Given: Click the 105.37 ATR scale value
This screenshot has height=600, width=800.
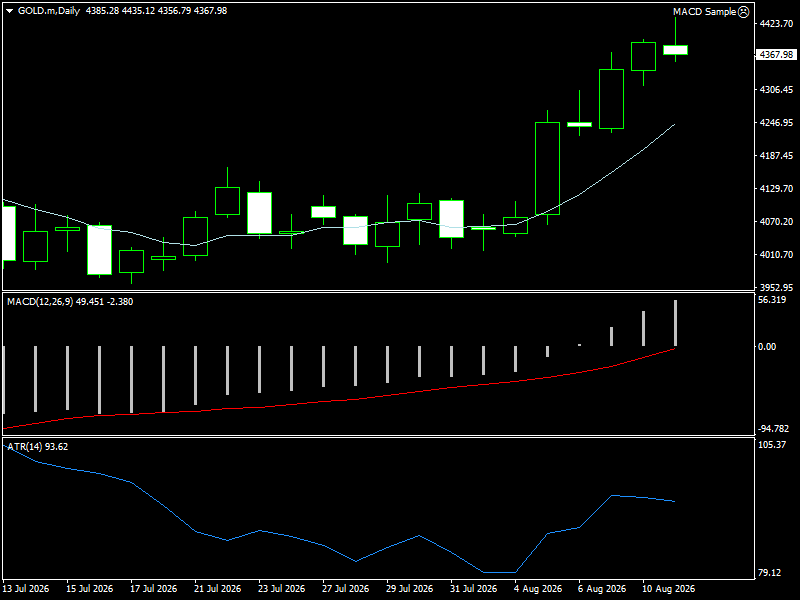Looking at the screenshot, I should 772,445.
